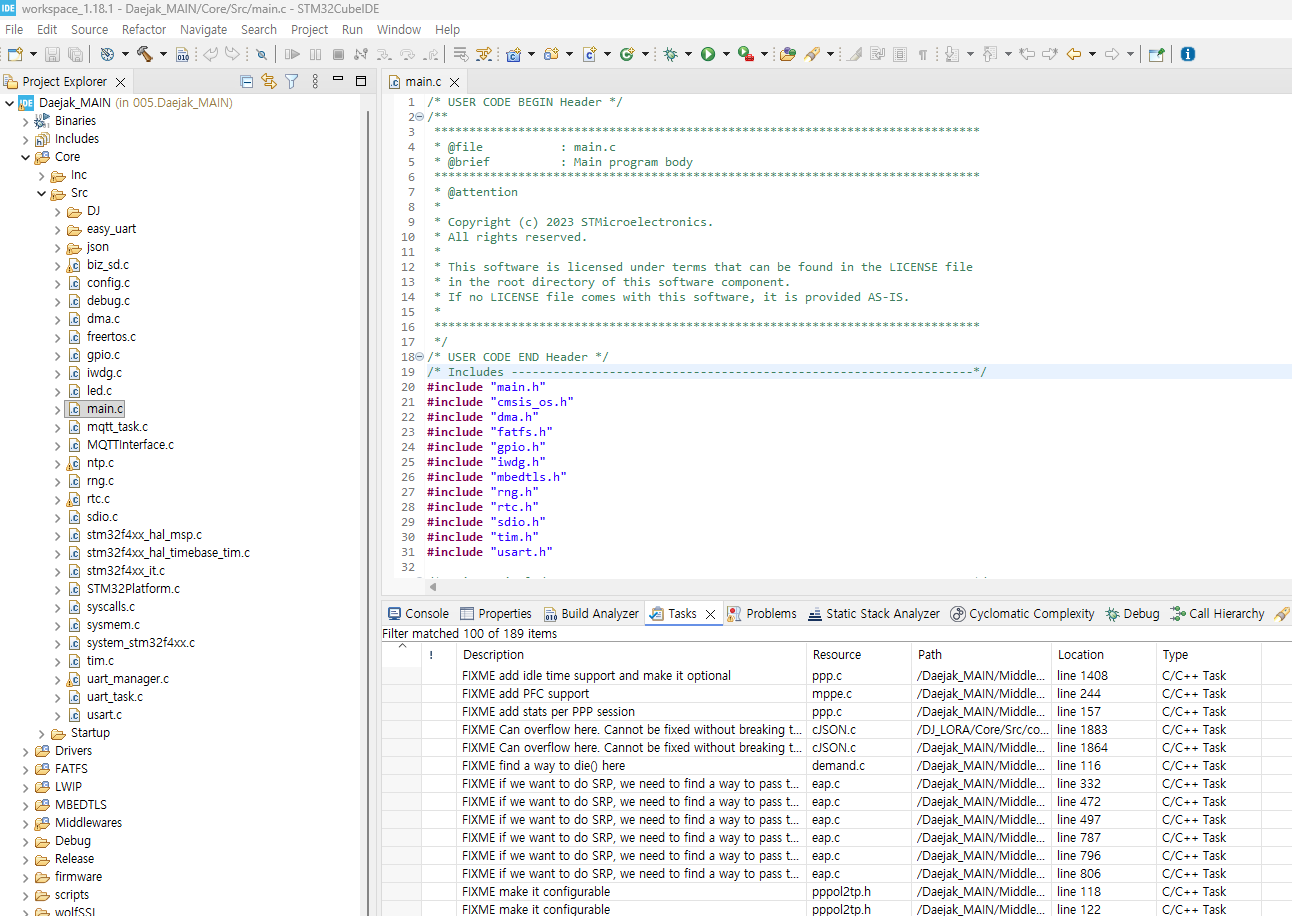Toggle Block Selection mode icon
This screenshot has height=916, width=1292.
[900, 54]
